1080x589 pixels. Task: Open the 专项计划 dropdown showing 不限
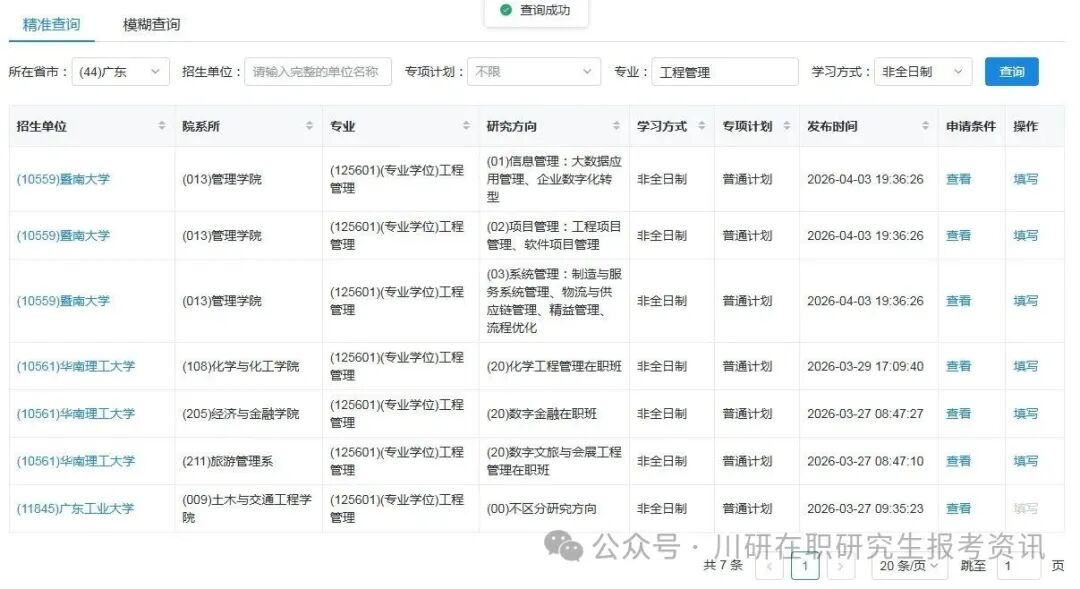pyautogui.click(x=533, y=71)
